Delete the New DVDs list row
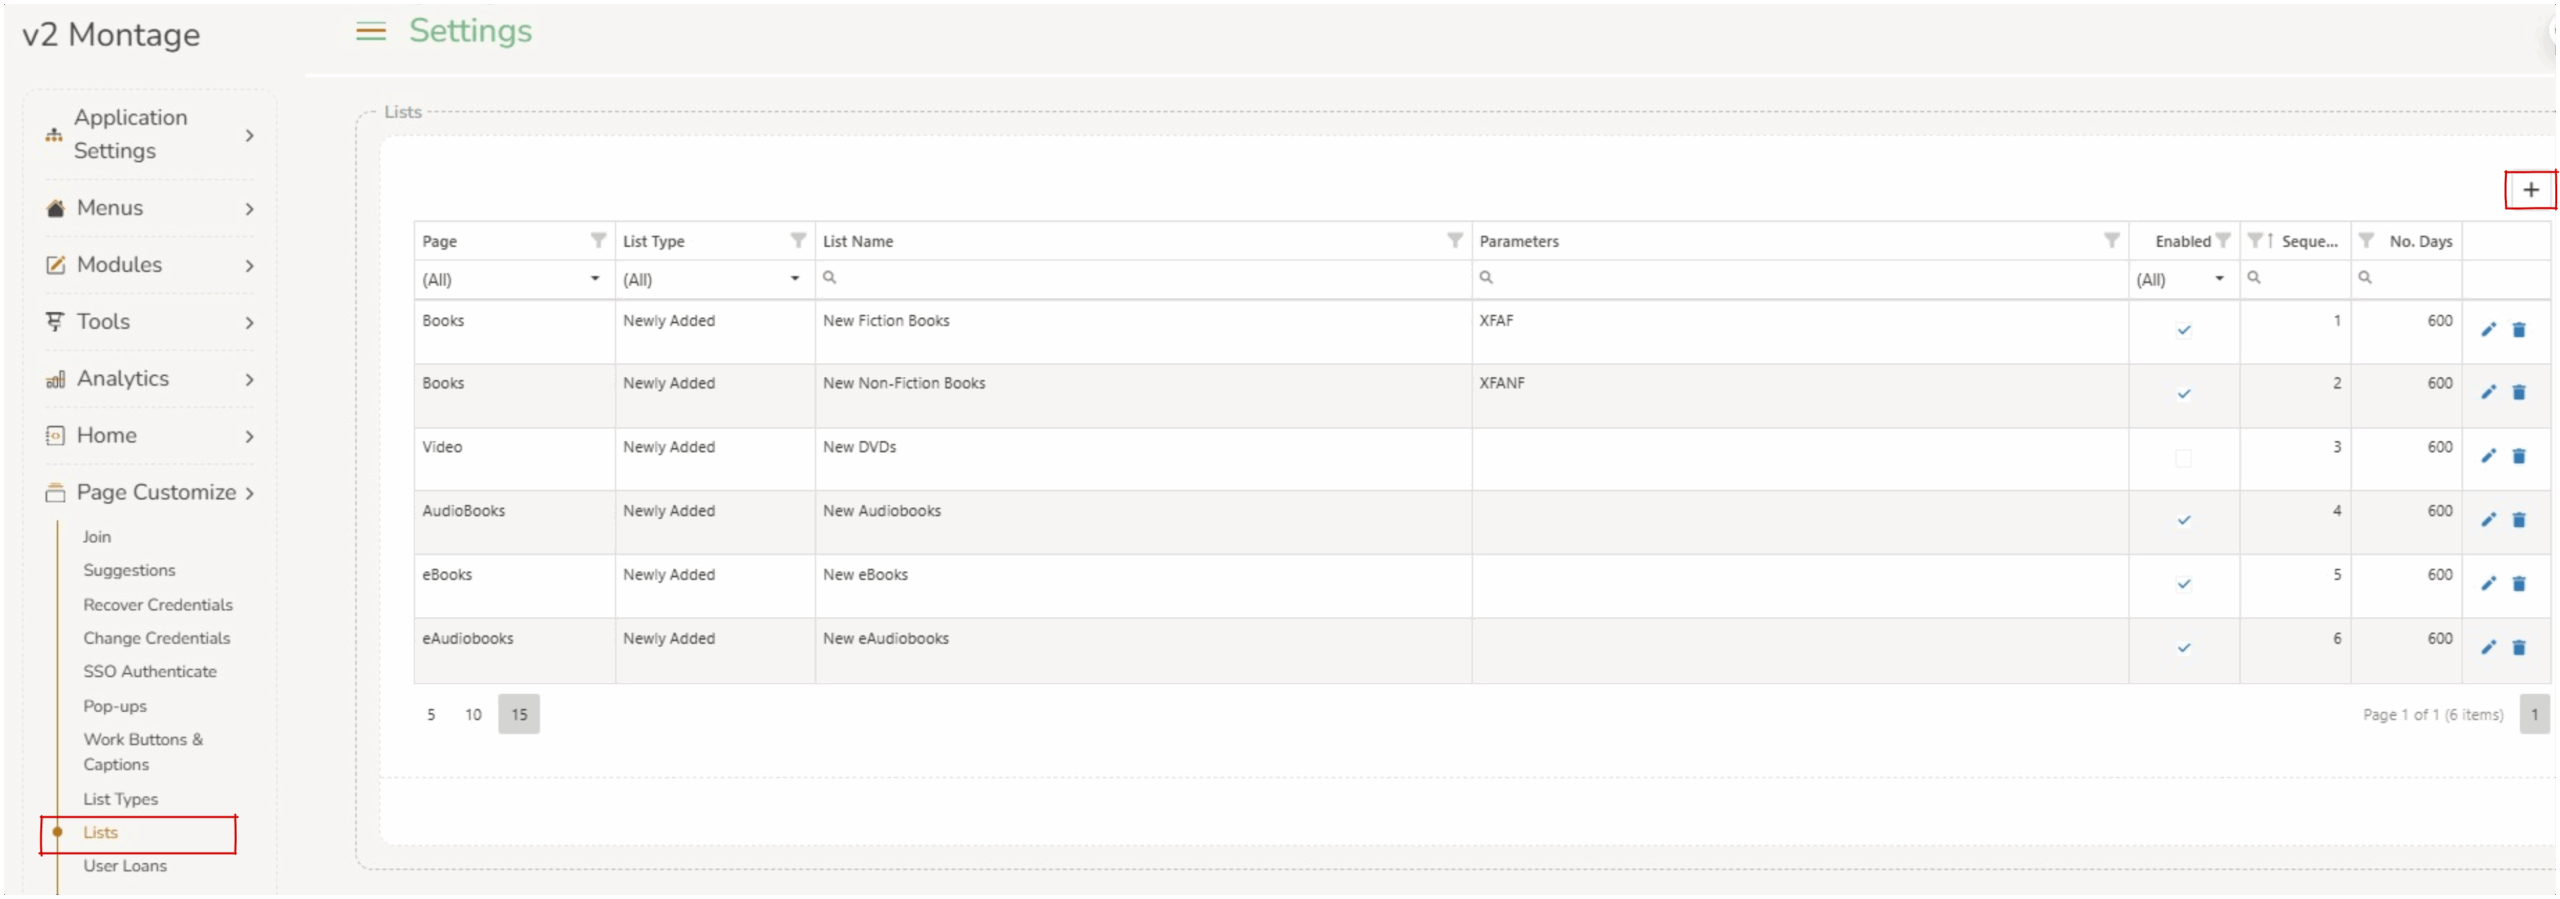Viewport: 2560px width, 899px height. (x=2518, y=457)
